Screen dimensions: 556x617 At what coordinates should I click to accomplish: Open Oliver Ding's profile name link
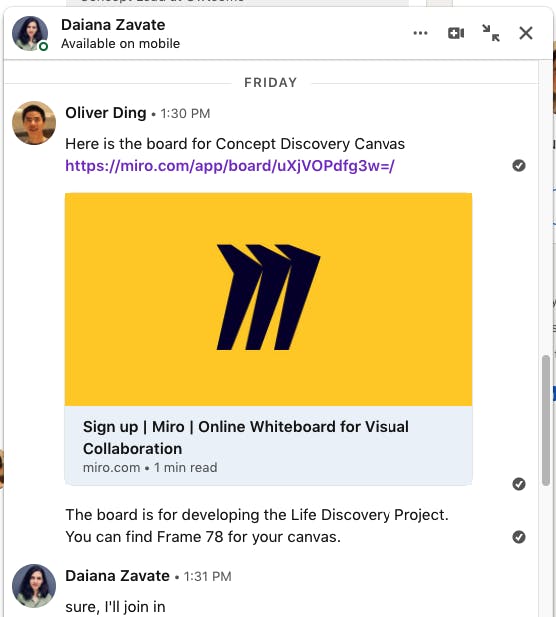[106, 113]
